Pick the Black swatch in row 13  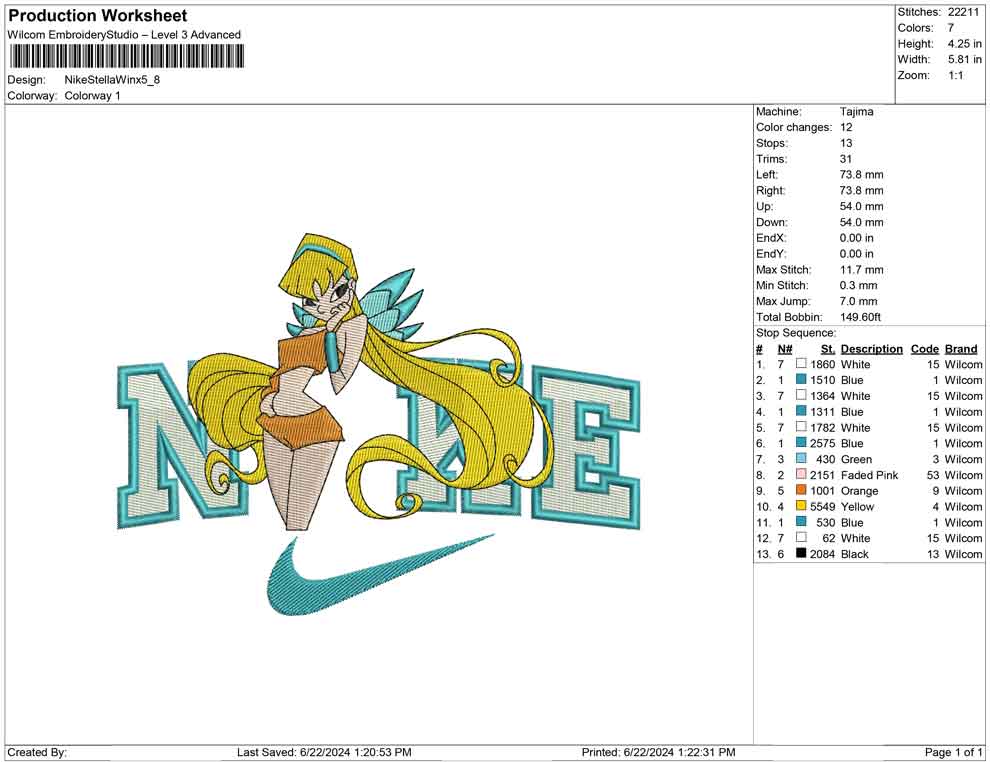tap(801, 553)
